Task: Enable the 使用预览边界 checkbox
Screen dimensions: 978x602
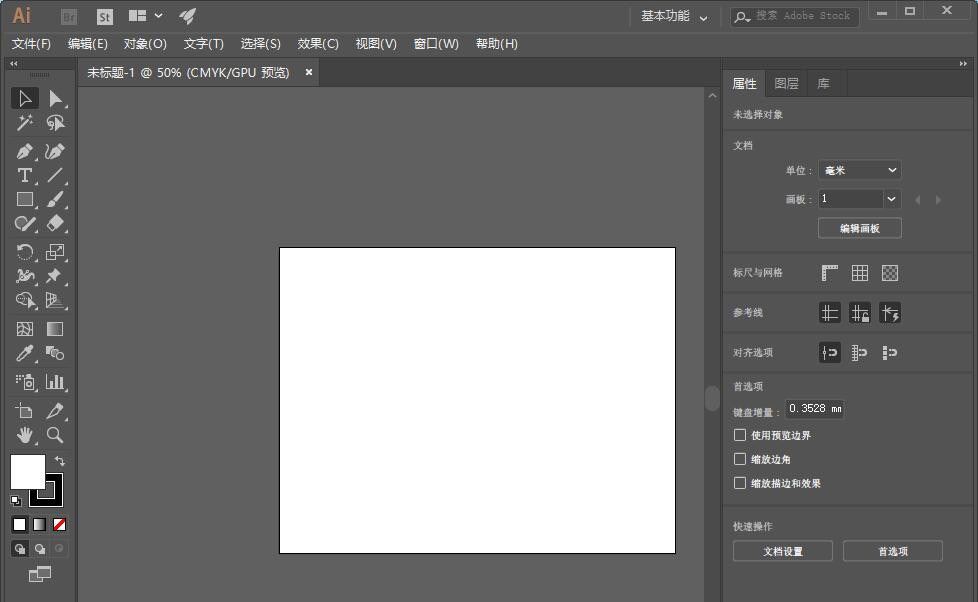Action: click(740, 435)
